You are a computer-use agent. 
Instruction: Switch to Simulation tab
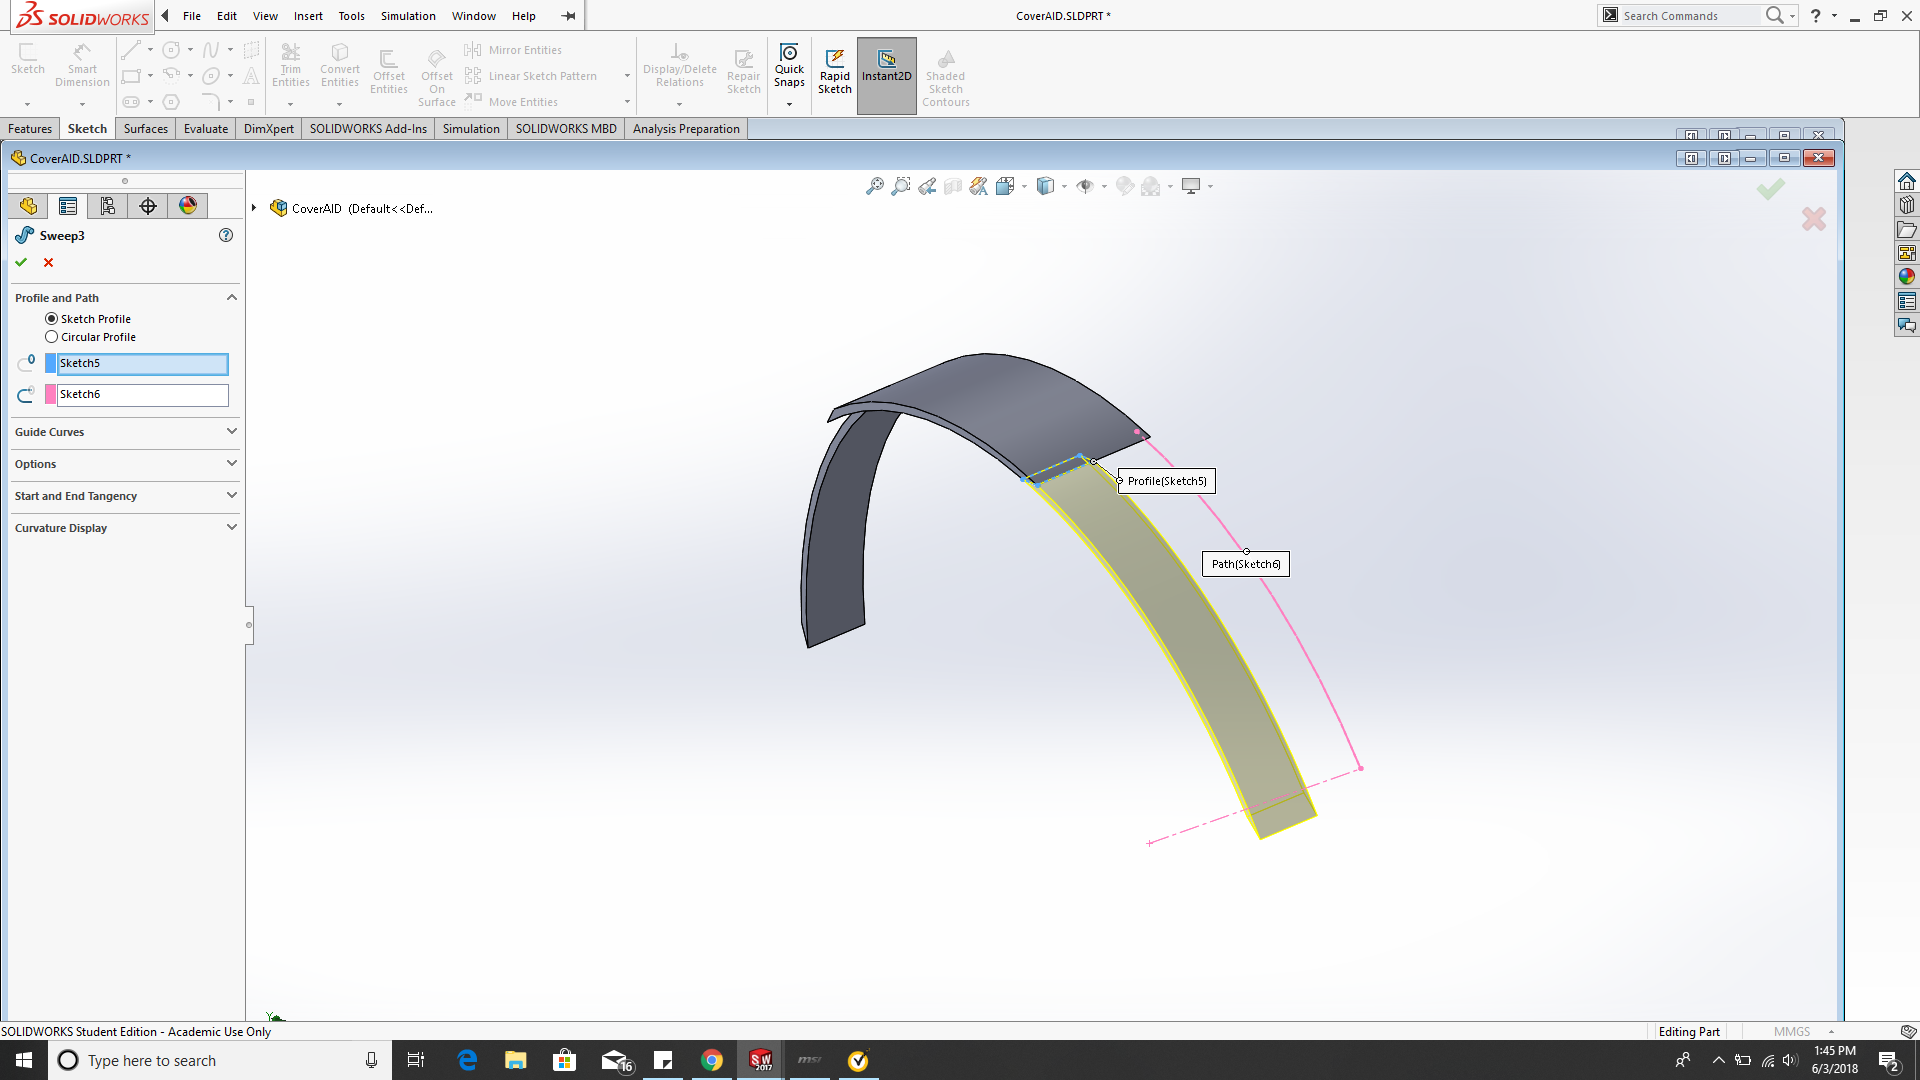coord(471,129)
